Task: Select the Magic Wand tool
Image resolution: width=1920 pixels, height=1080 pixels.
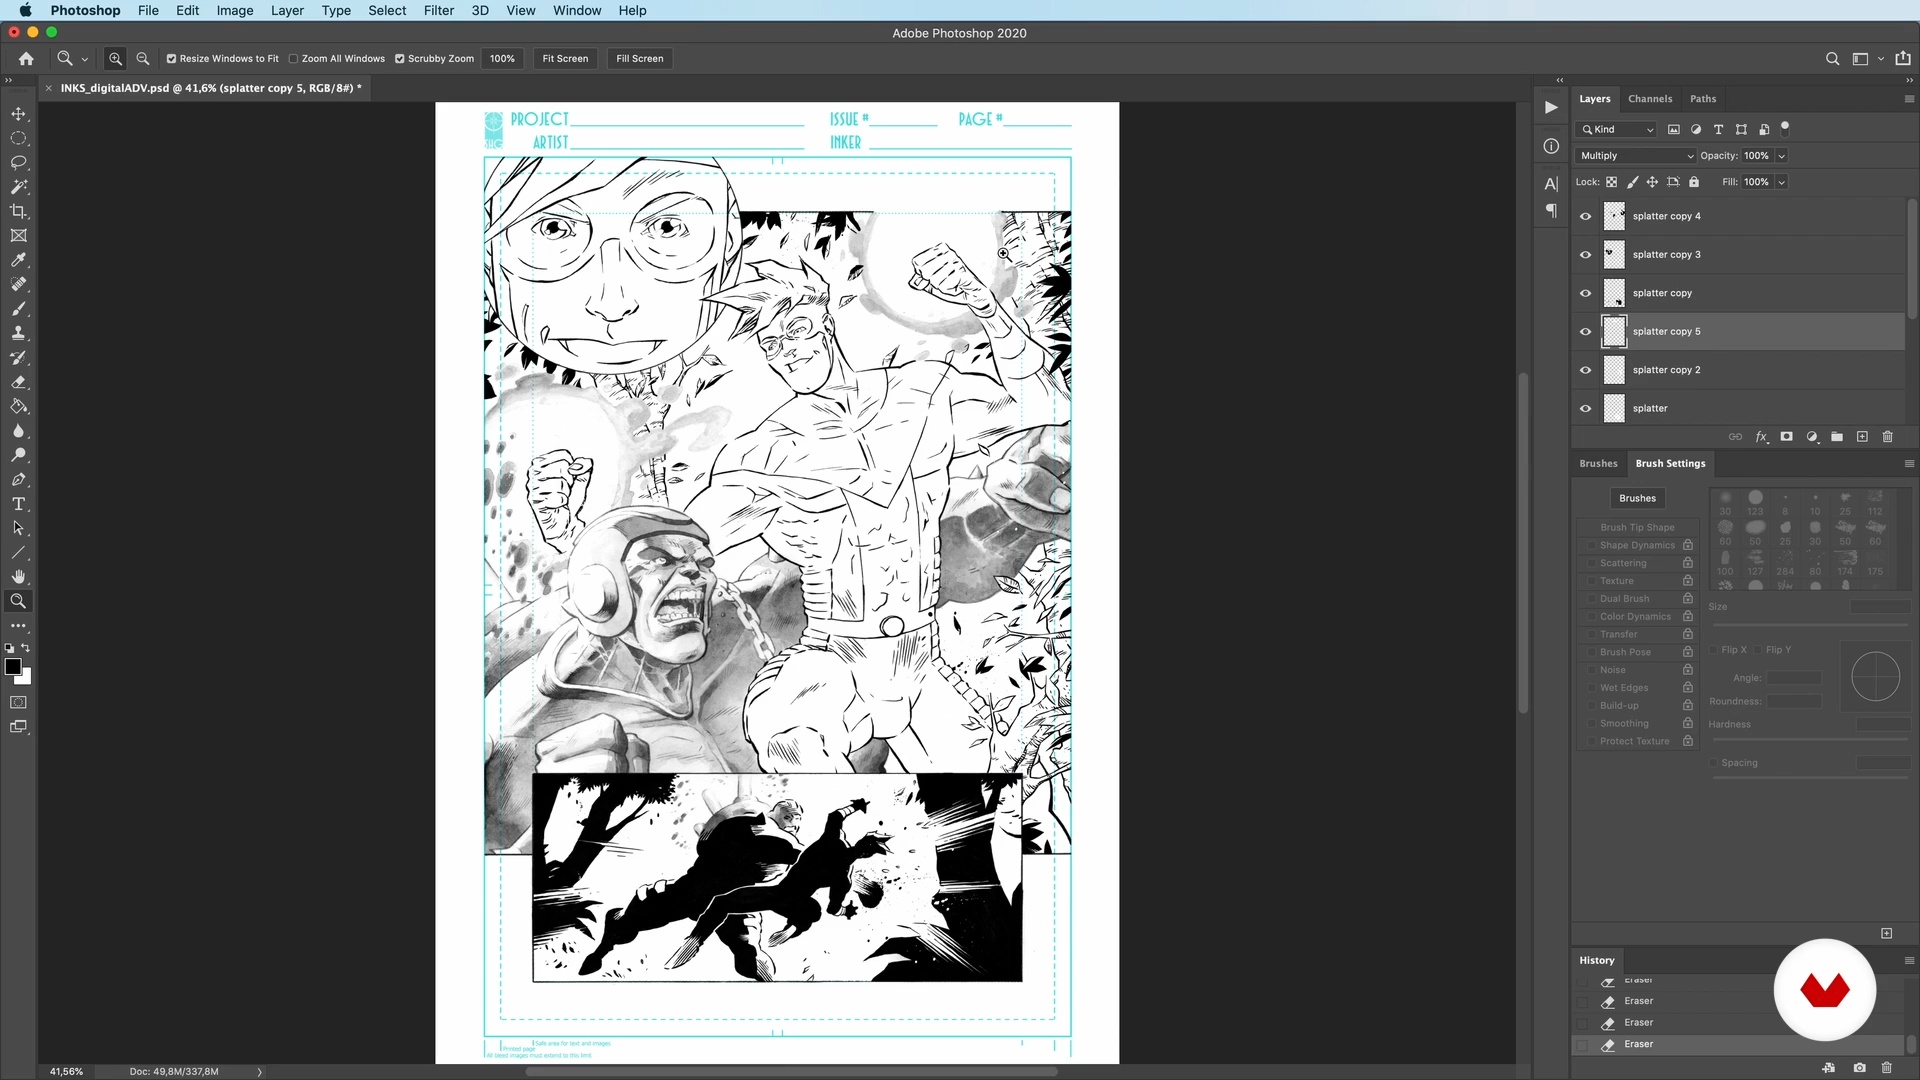Action: click(18, 187)
